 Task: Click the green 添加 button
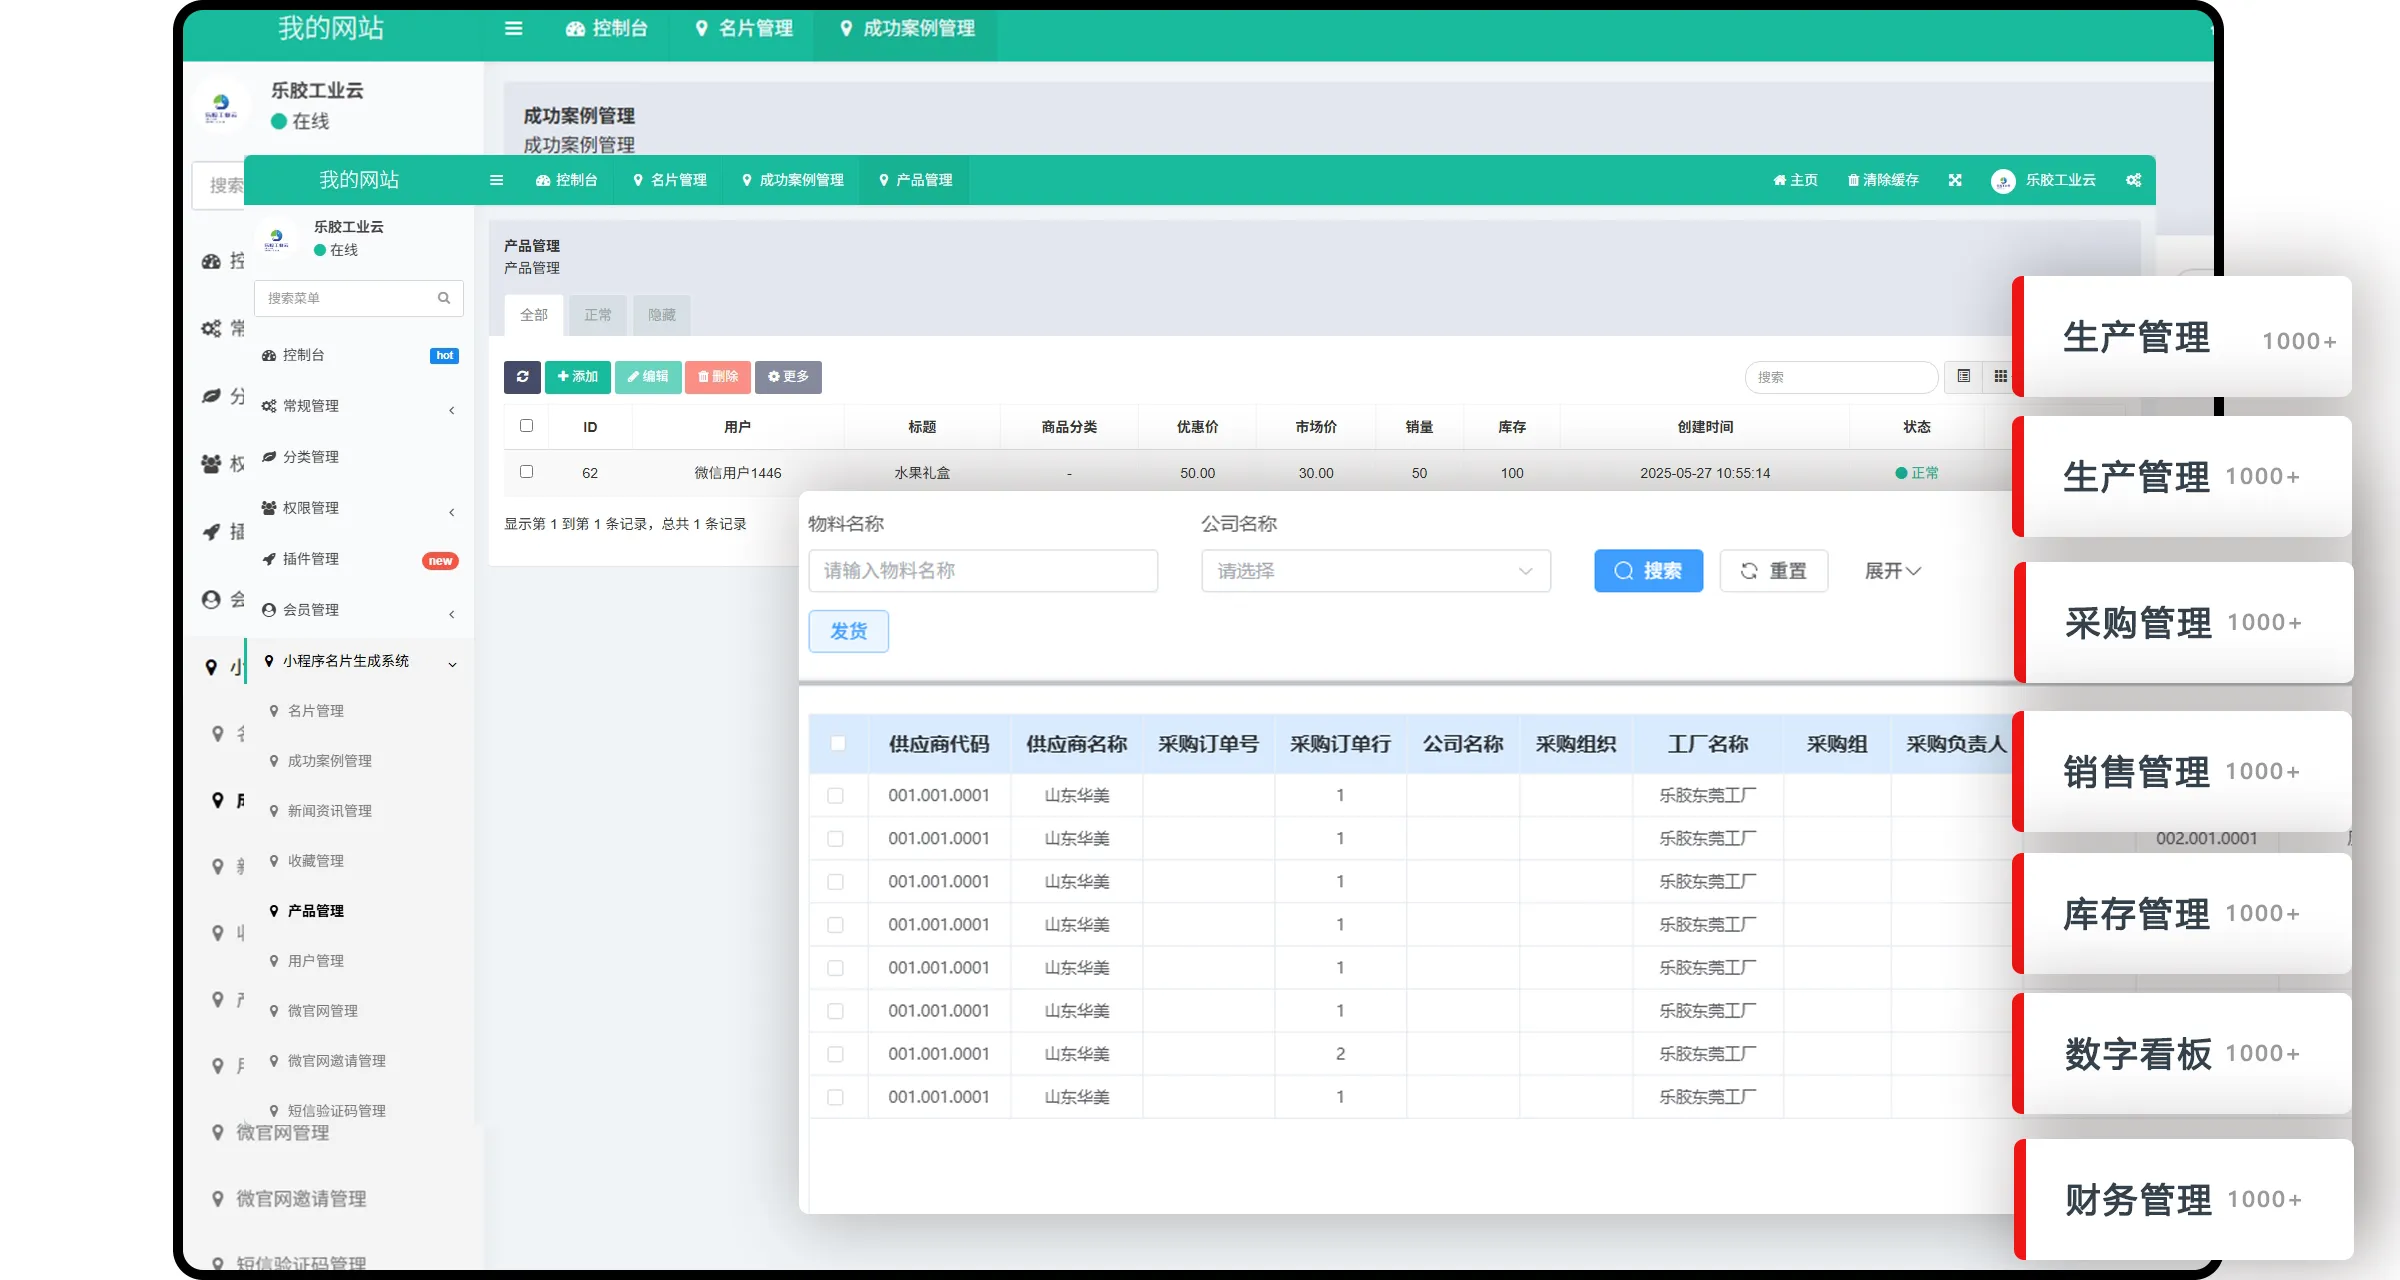pyautogui.click(x=578, y=377)
